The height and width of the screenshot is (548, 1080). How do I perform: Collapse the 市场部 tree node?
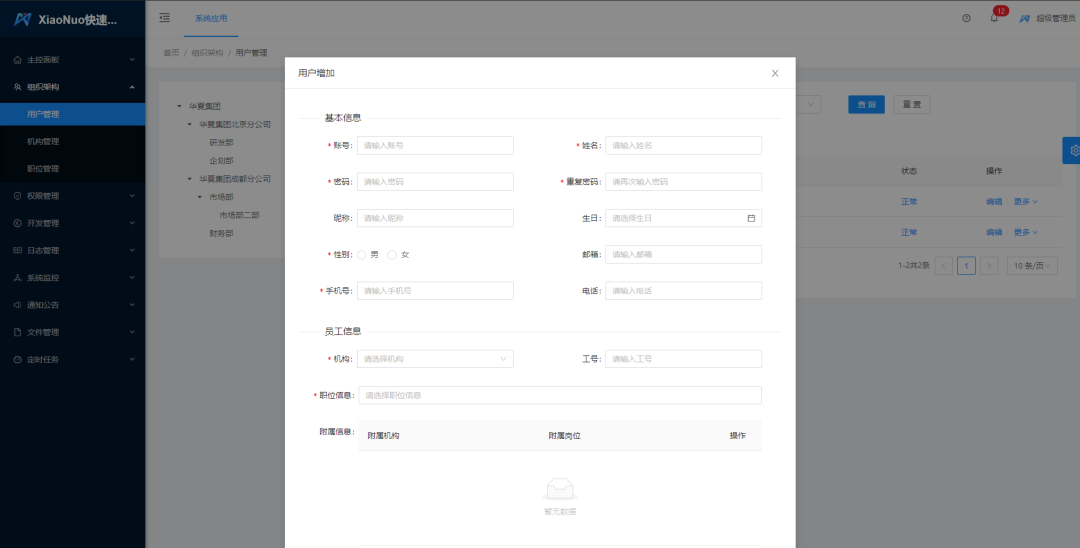pyautogui.click(x=200, y=197)
